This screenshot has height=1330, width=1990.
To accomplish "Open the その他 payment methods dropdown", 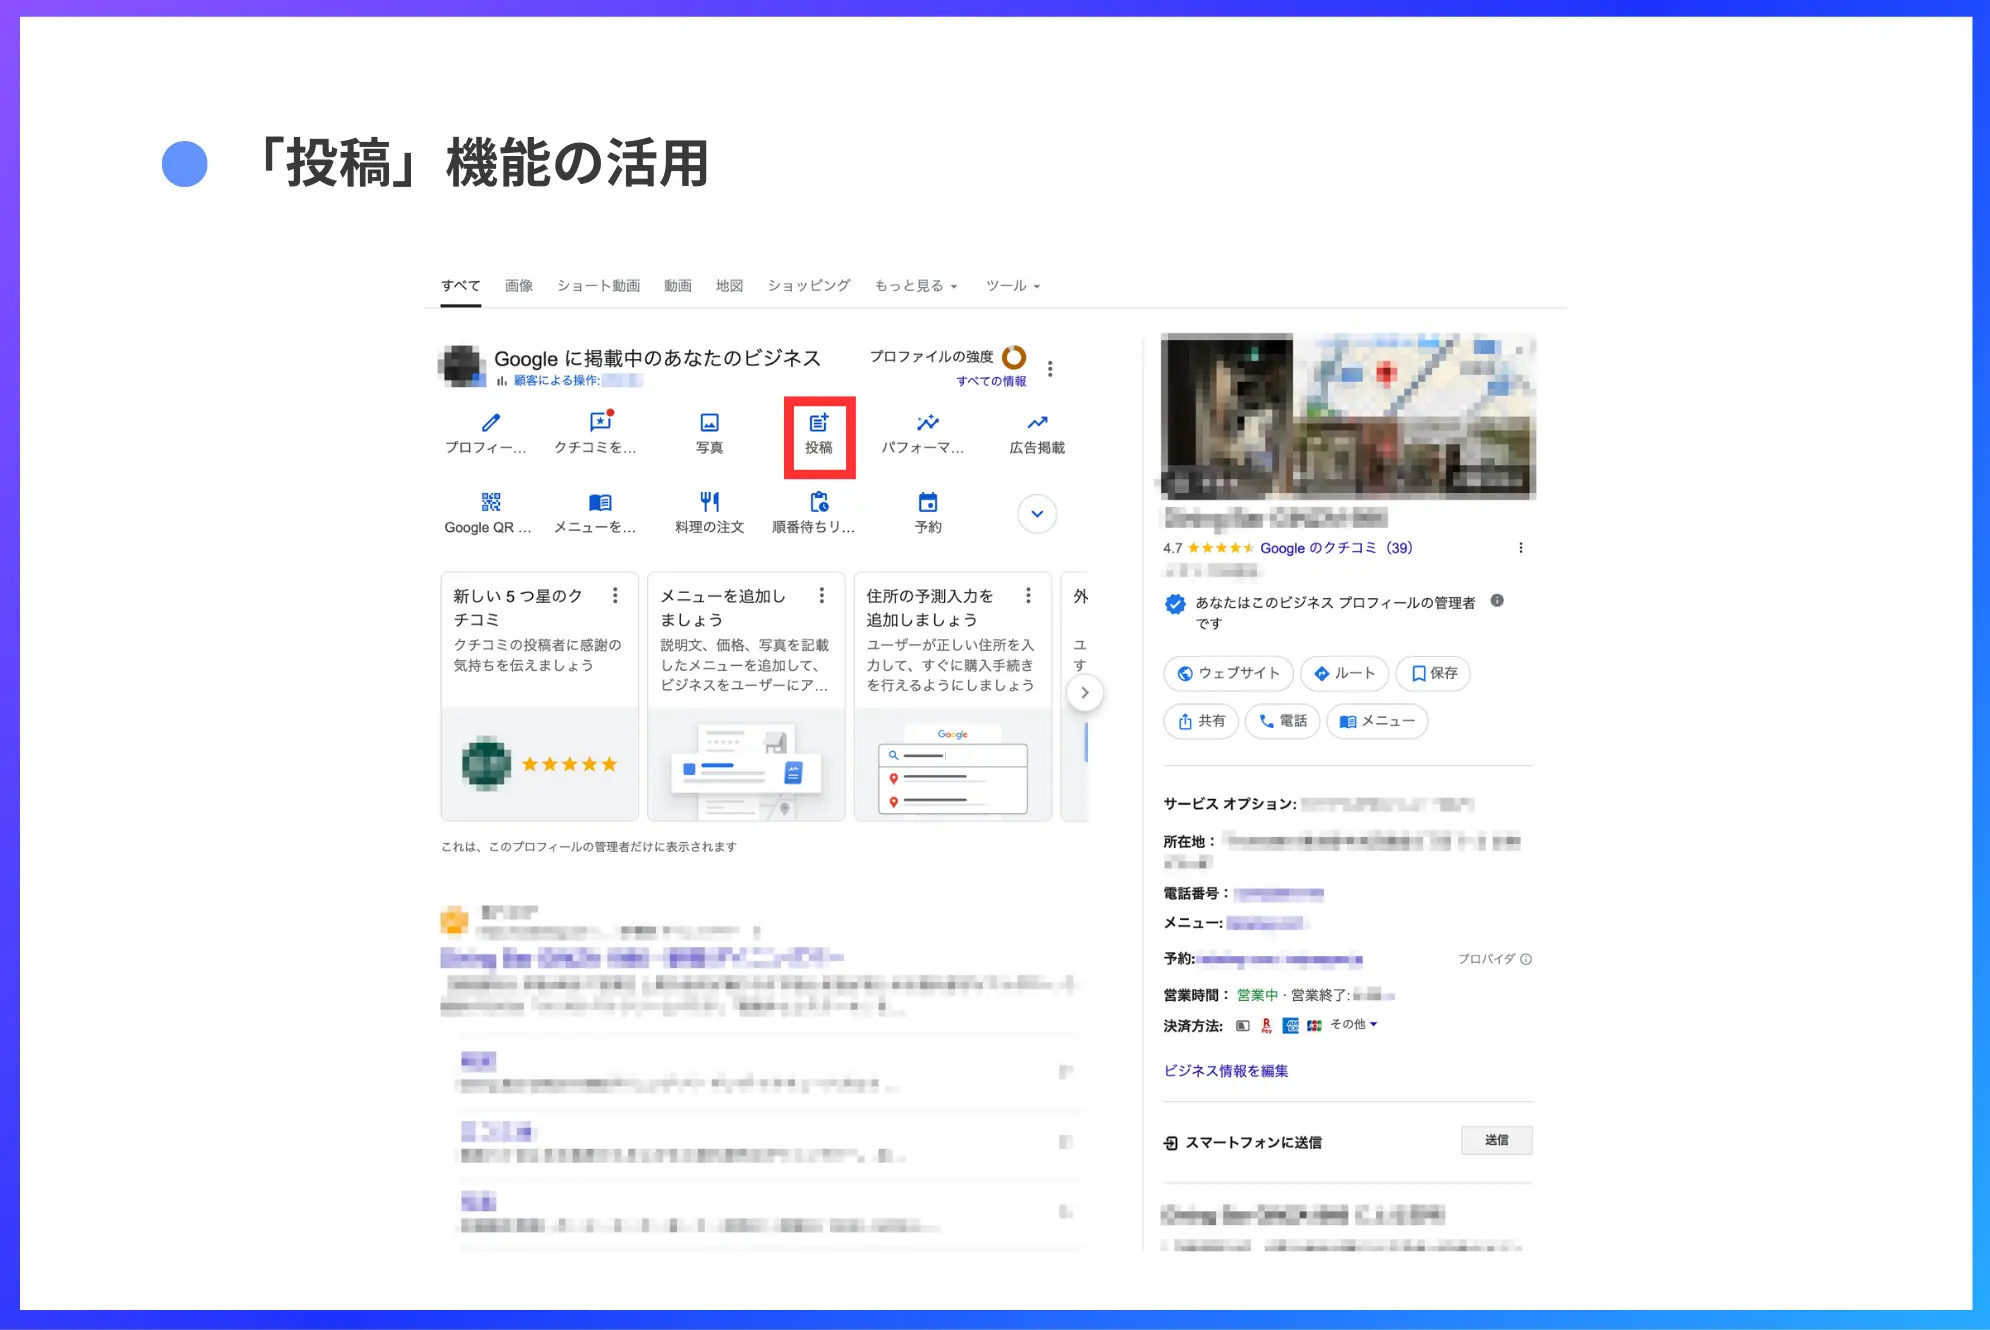I will click(x=1353, y=1024).
